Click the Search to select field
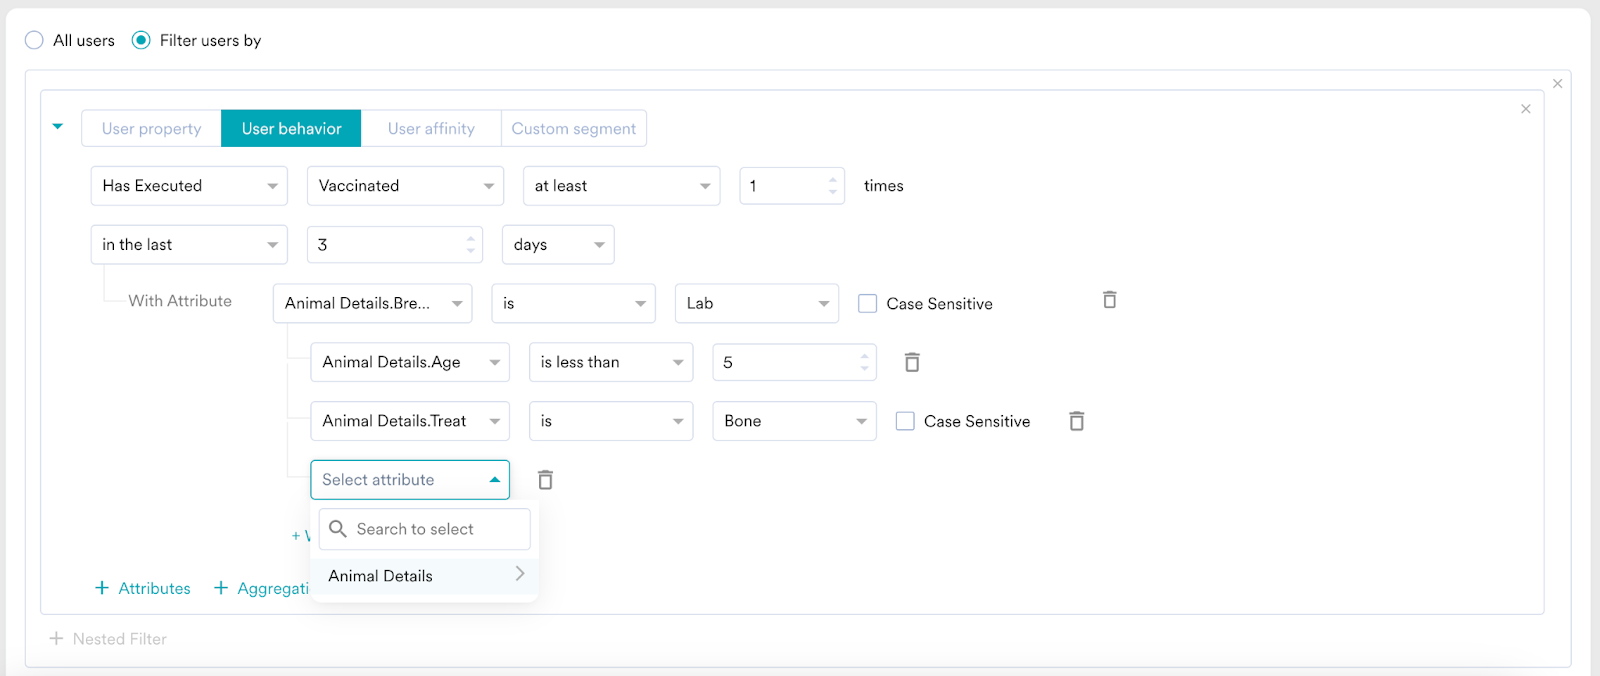Screen dimensions: 1600x676 pos(435,529)
